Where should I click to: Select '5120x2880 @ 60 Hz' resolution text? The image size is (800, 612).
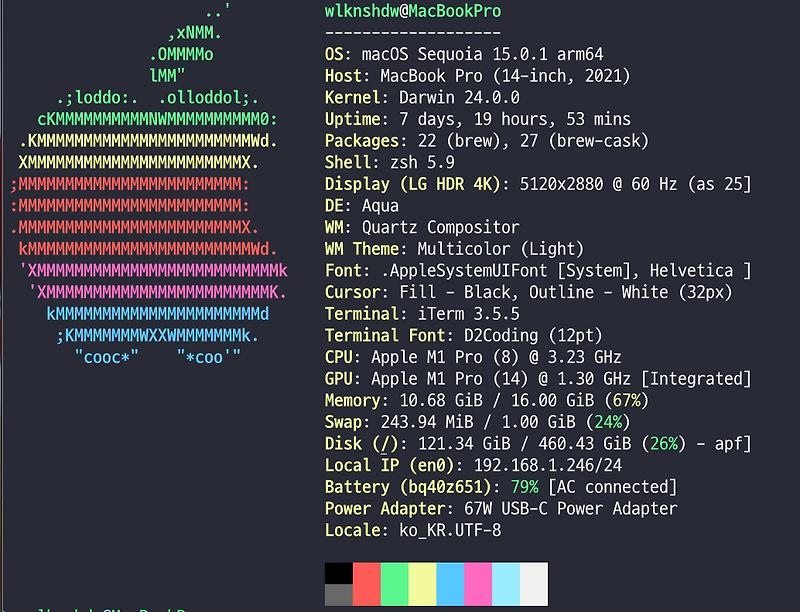(598, 184)
